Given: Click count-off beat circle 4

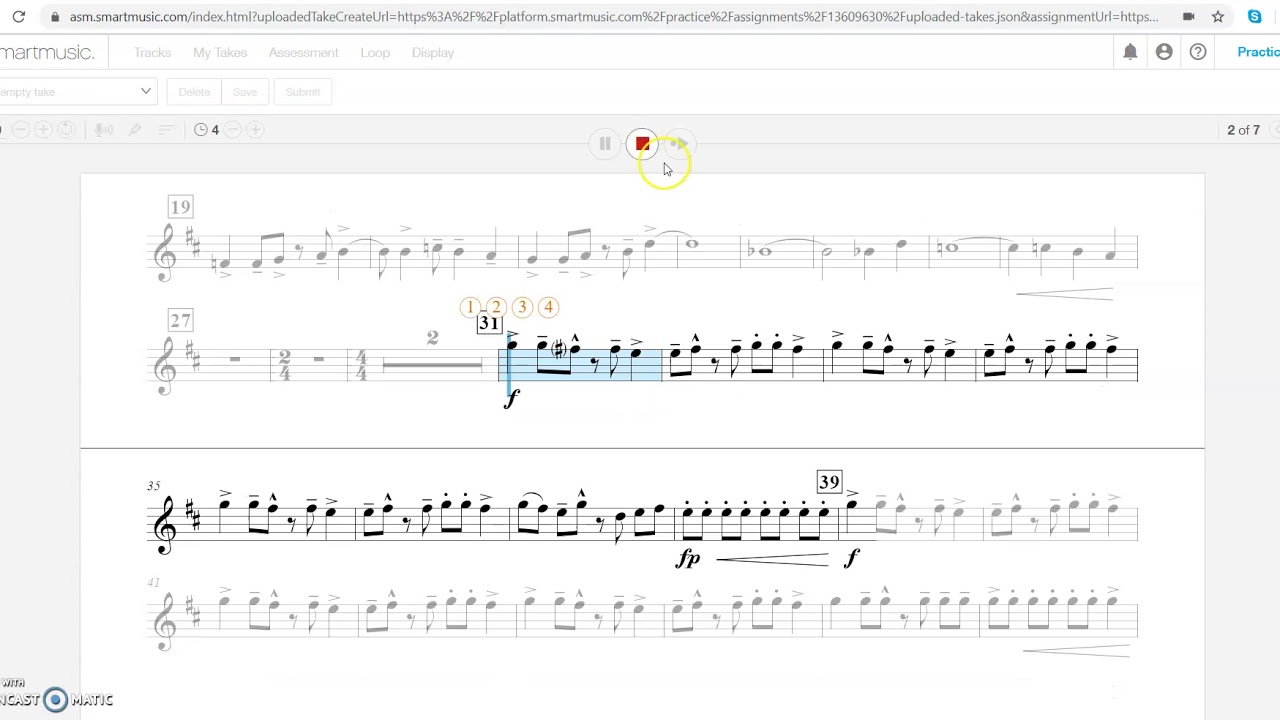Looking at the screenshot, I should (548, 307).
